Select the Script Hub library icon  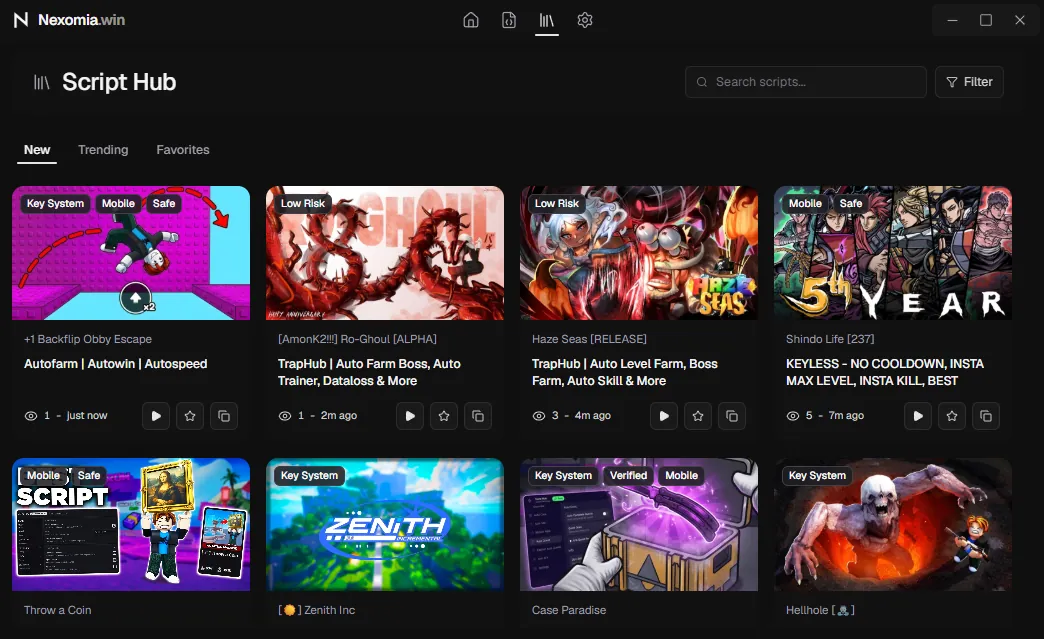[547, 20]
